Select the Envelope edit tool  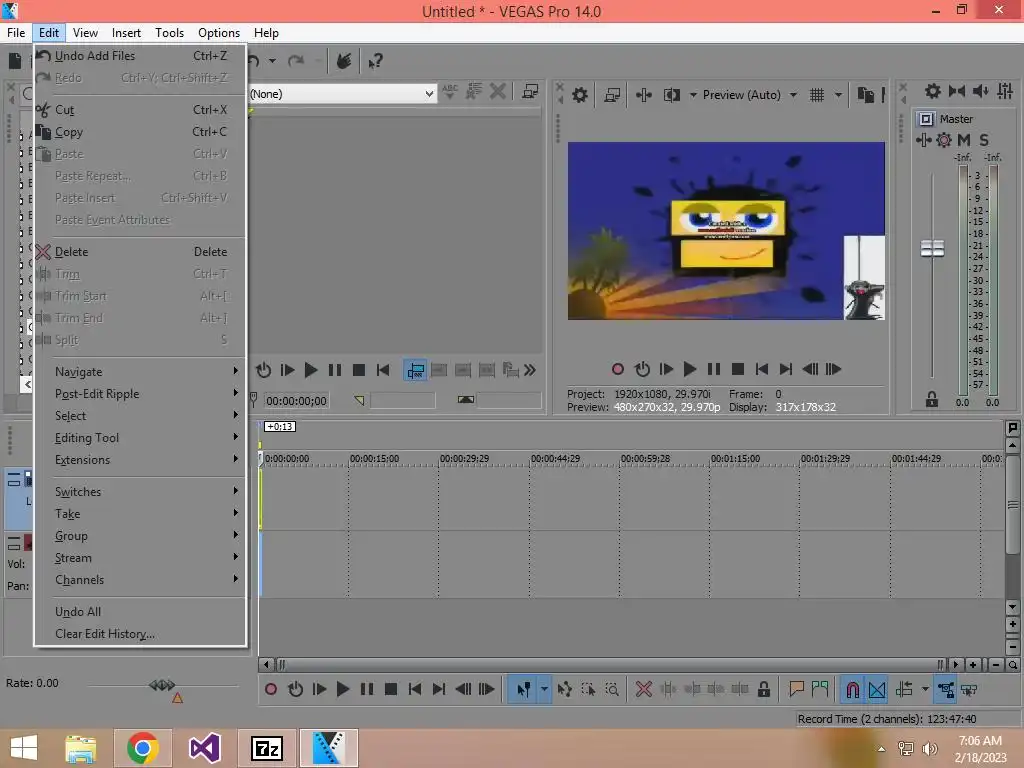point(564,689)
